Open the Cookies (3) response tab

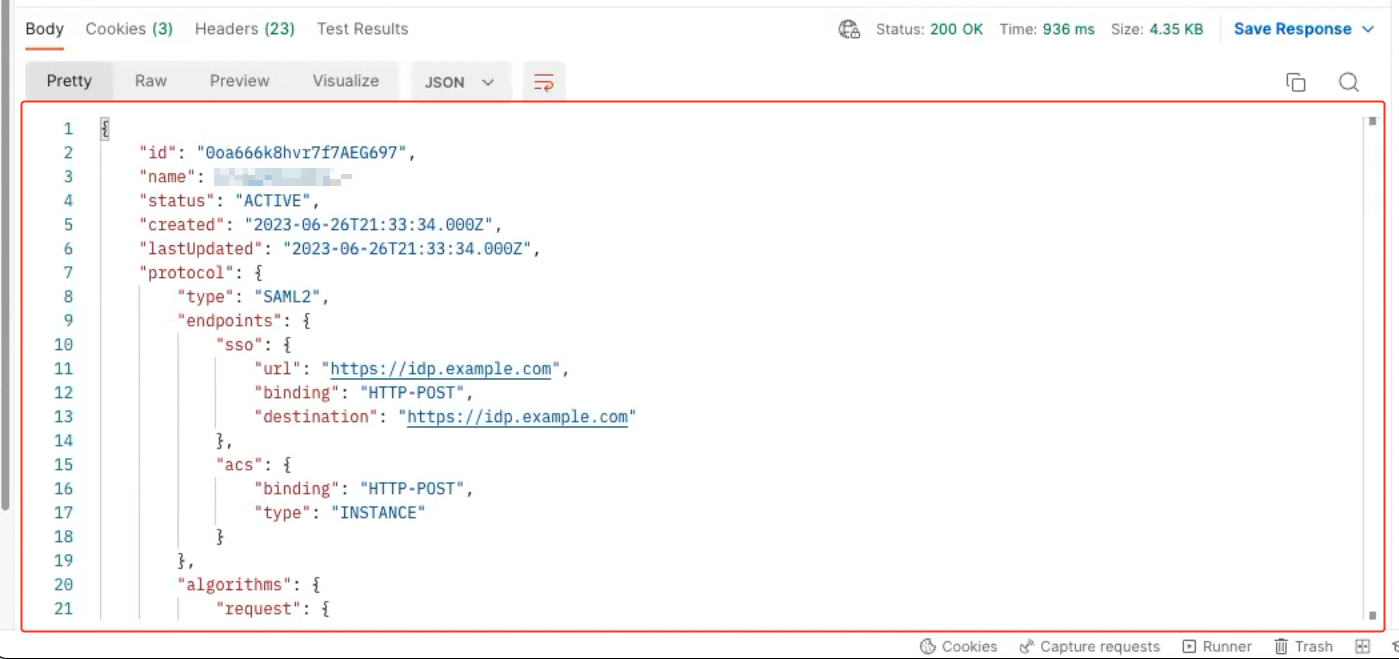tap(129, 29)
